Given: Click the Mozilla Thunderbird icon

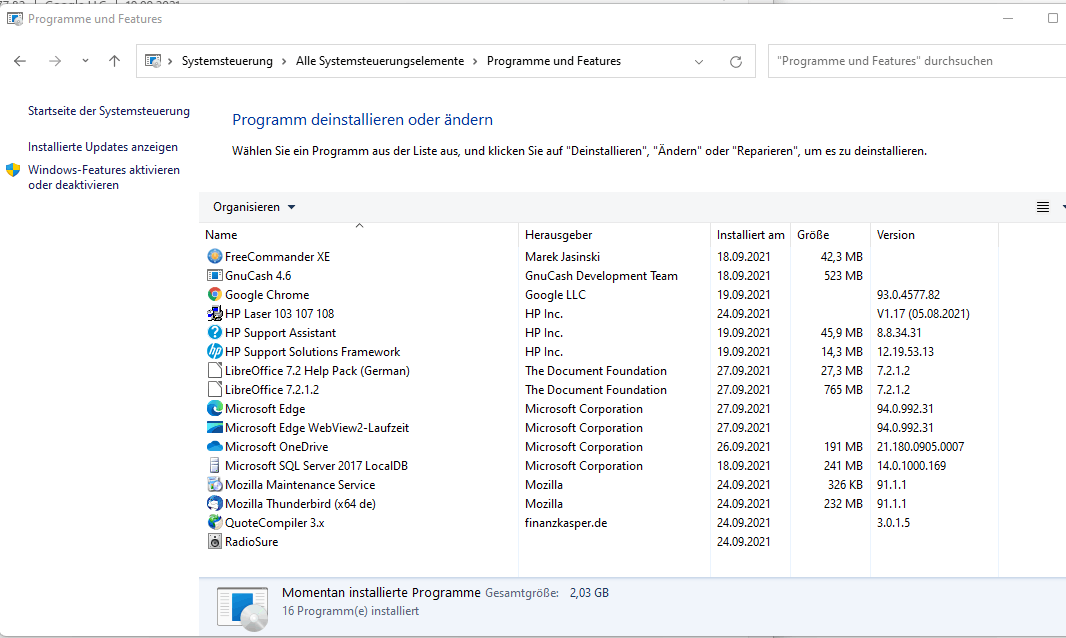Looking at the screenshot, I should [215, 504].
